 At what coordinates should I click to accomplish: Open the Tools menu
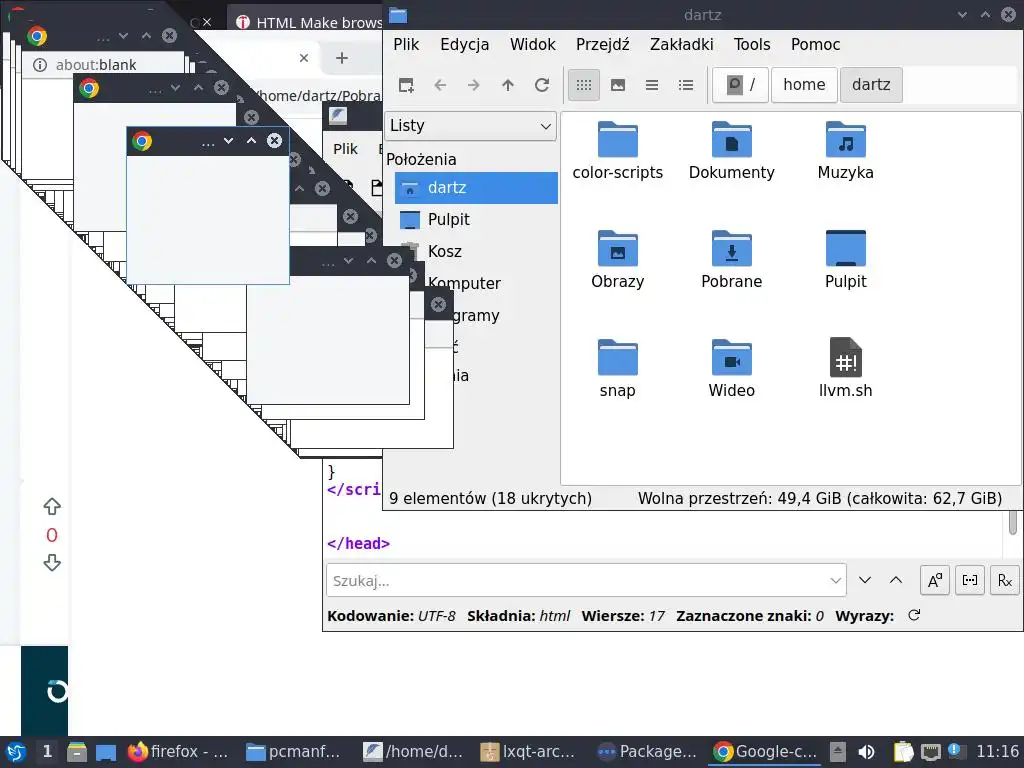[x=752, y=44]
